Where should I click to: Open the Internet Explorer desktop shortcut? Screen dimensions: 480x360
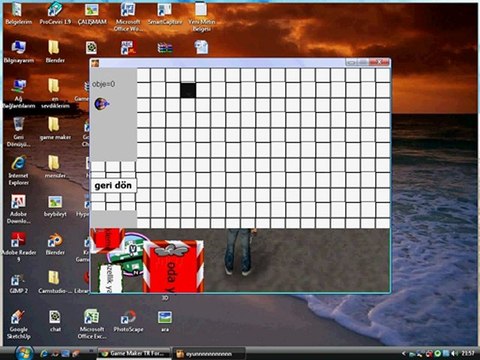tap(19, 171)
